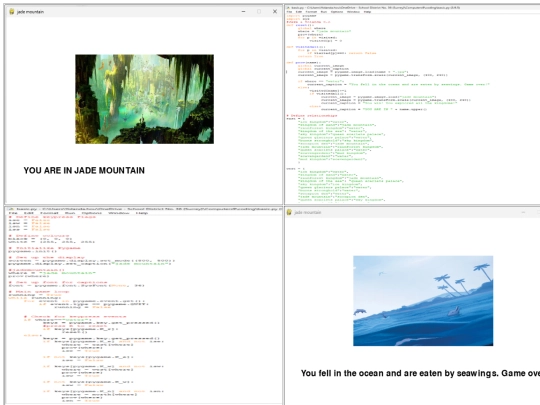Viewport: 540px width, 405px height.
Task: Click the file path title of the lower IDLE editor
Action: (x=149, y=209)
